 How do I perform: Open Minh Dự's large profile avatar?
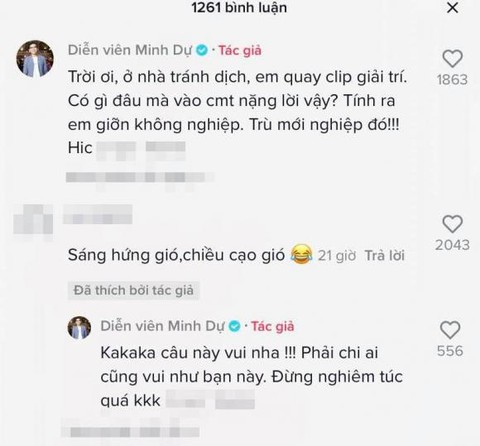click(x=35, y=59)
